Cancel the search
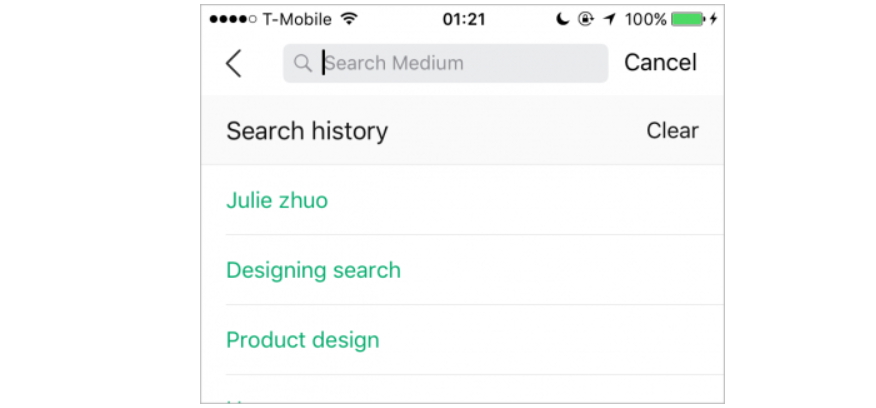 (x=660, y=63)
